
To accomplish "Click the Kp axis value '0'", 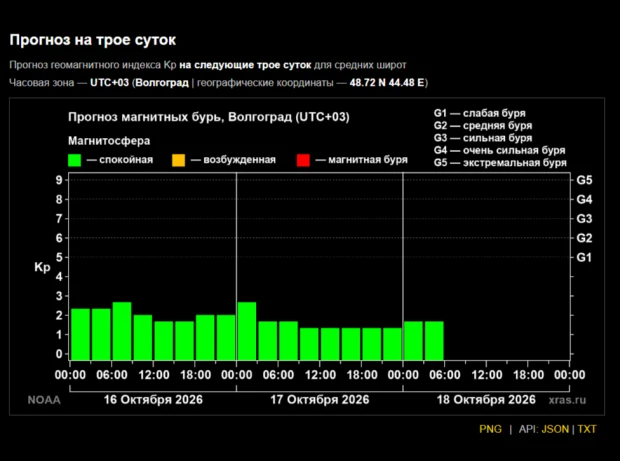I will click(x=59, y=354).
